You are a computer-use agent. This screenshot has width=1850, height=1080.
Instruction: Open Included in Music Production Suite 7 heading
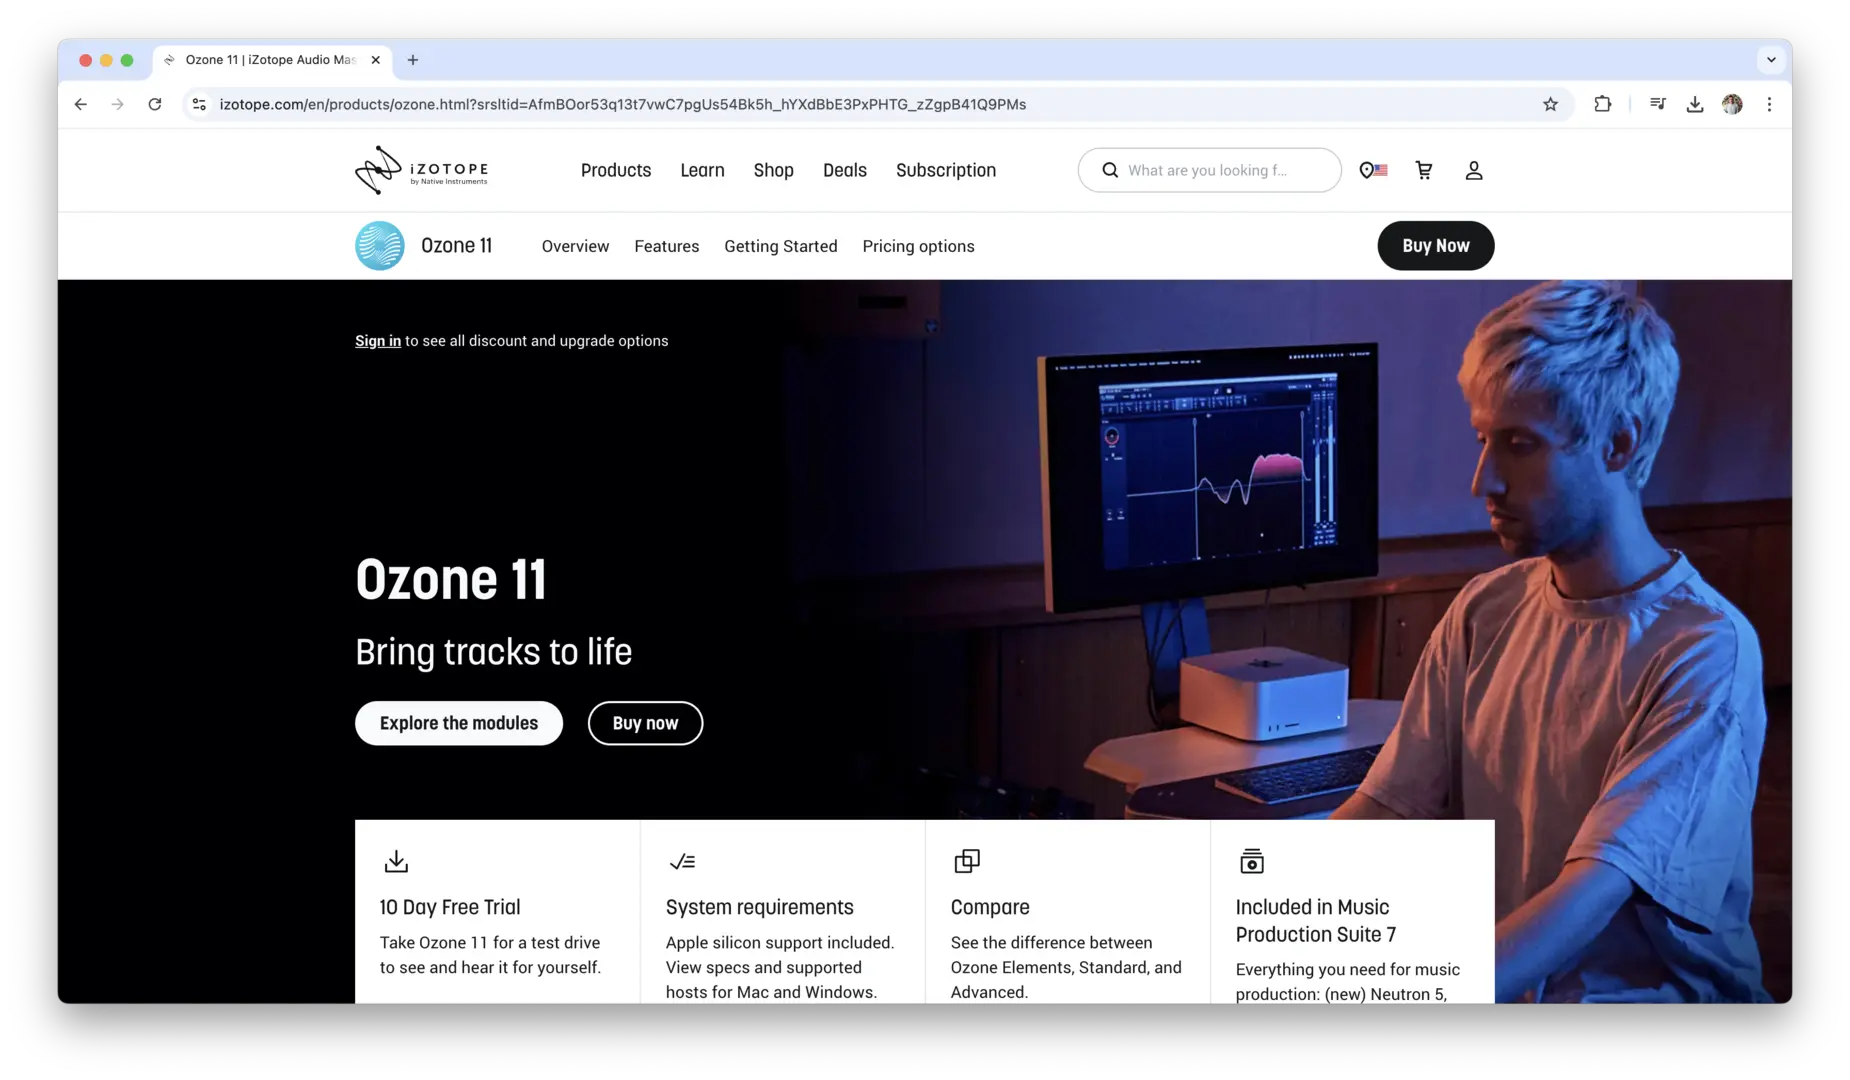pos(1316,920)
